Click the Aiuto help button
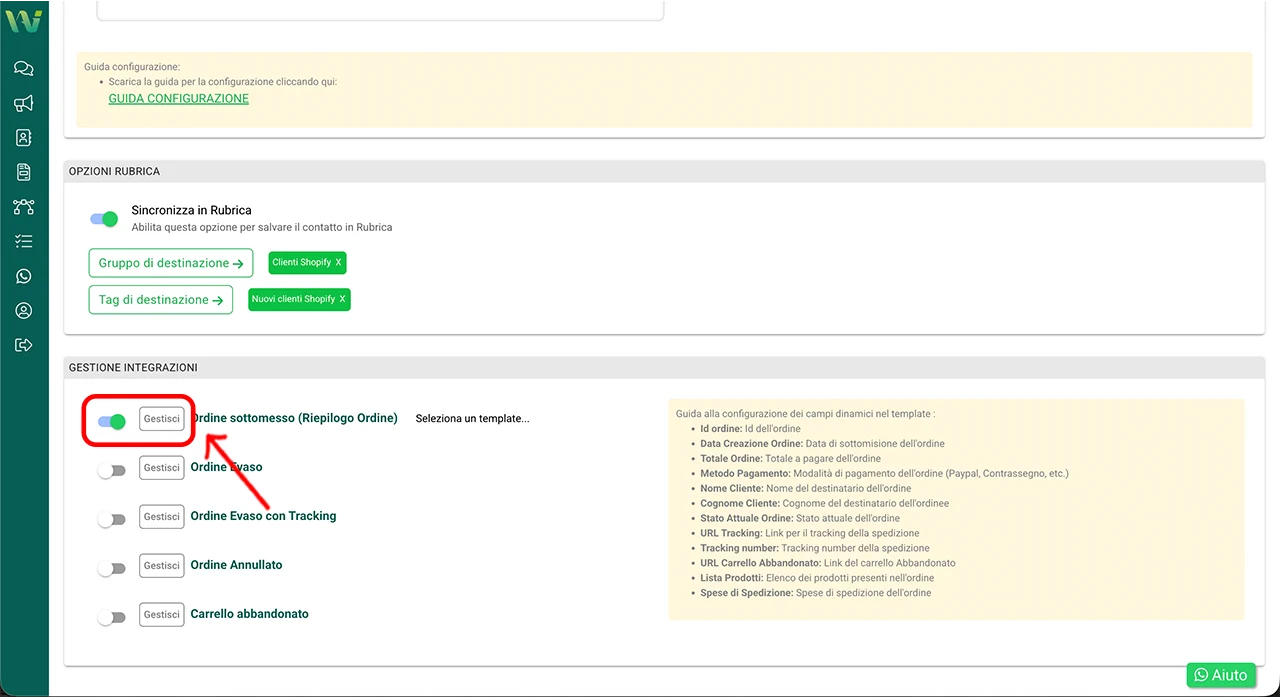This screenshot has height=698, width=1280. pos(1220,675)
